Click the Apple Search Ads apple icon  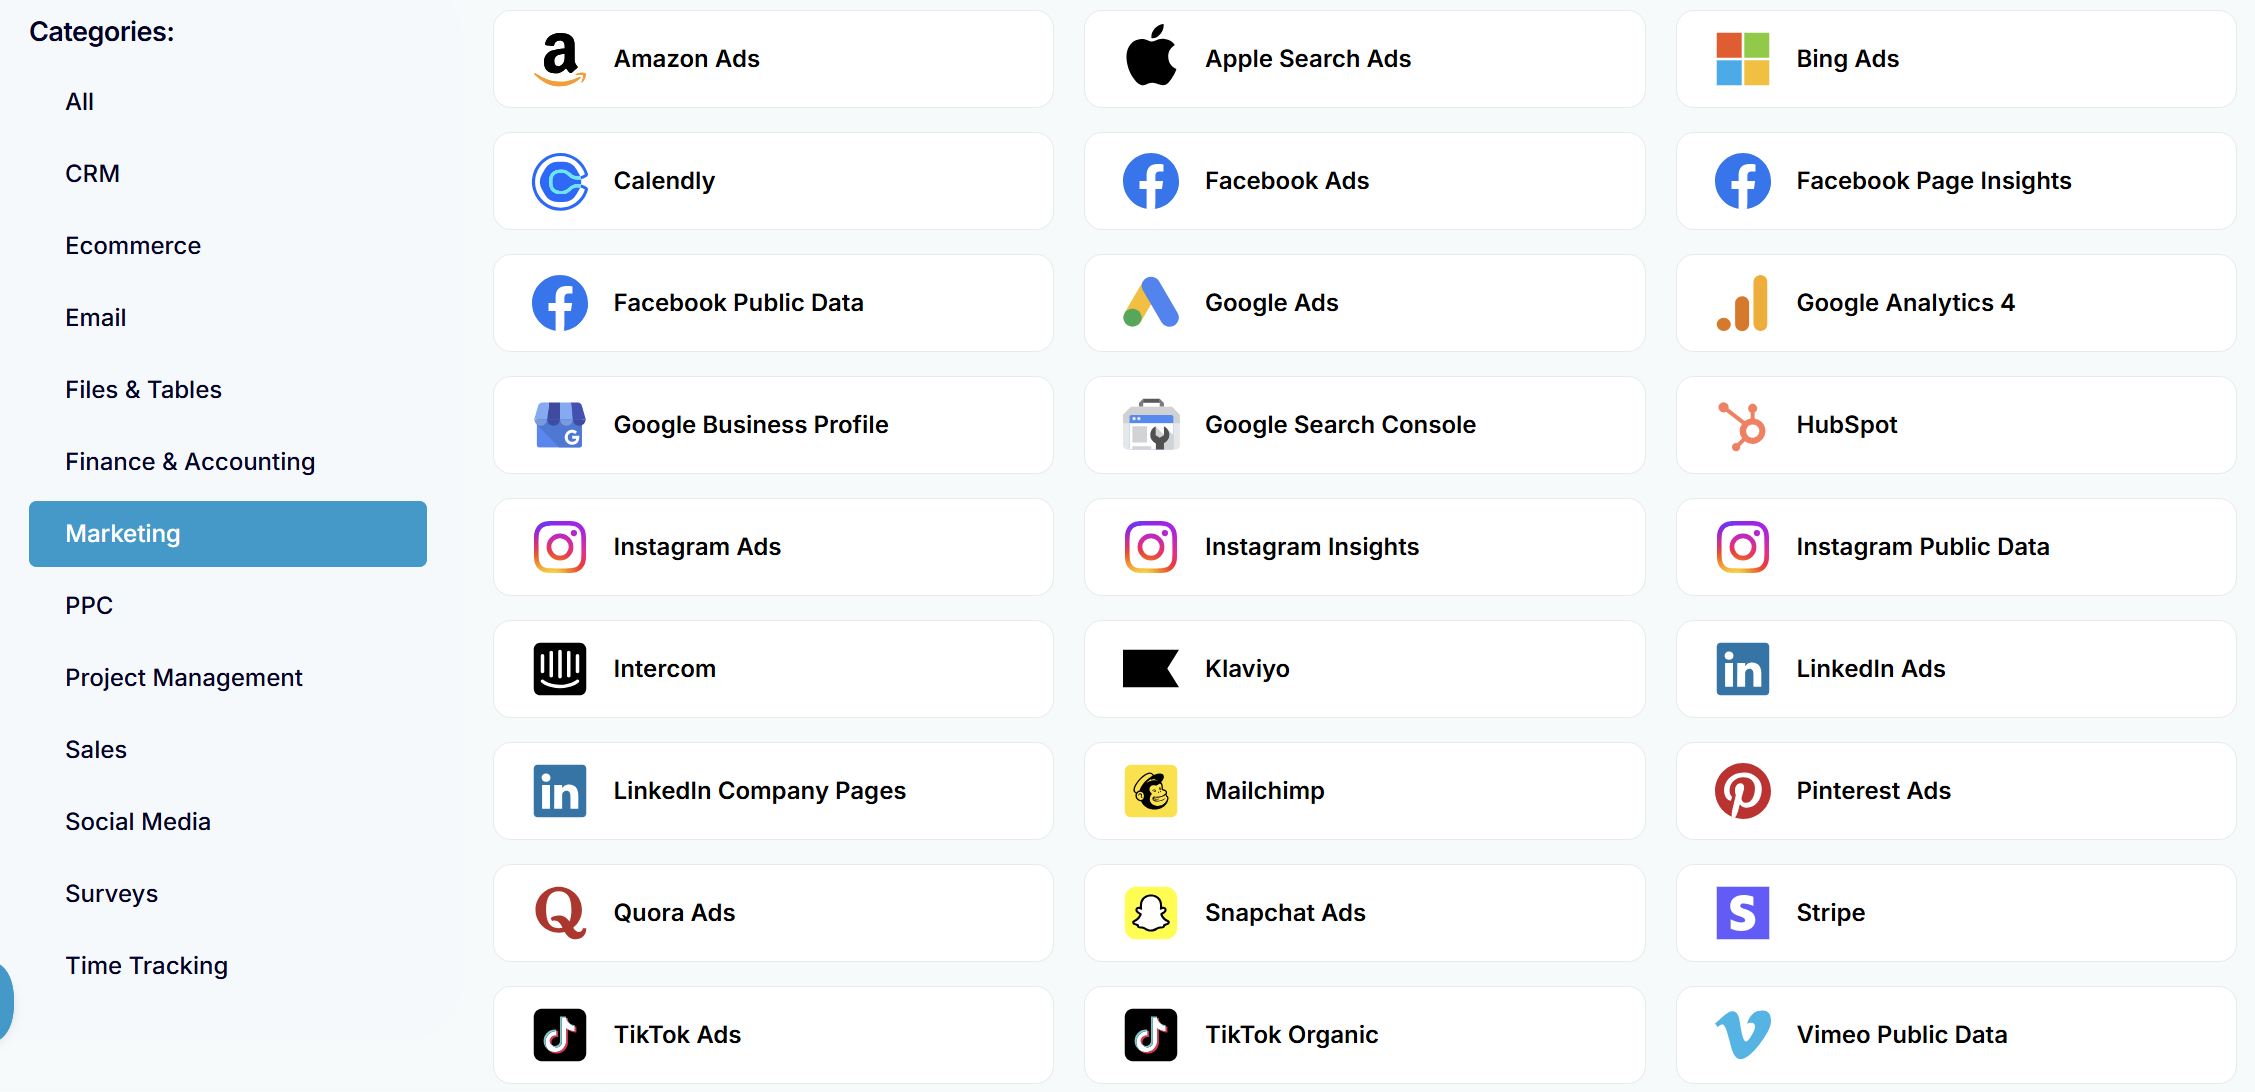(x=1151, y=56)
